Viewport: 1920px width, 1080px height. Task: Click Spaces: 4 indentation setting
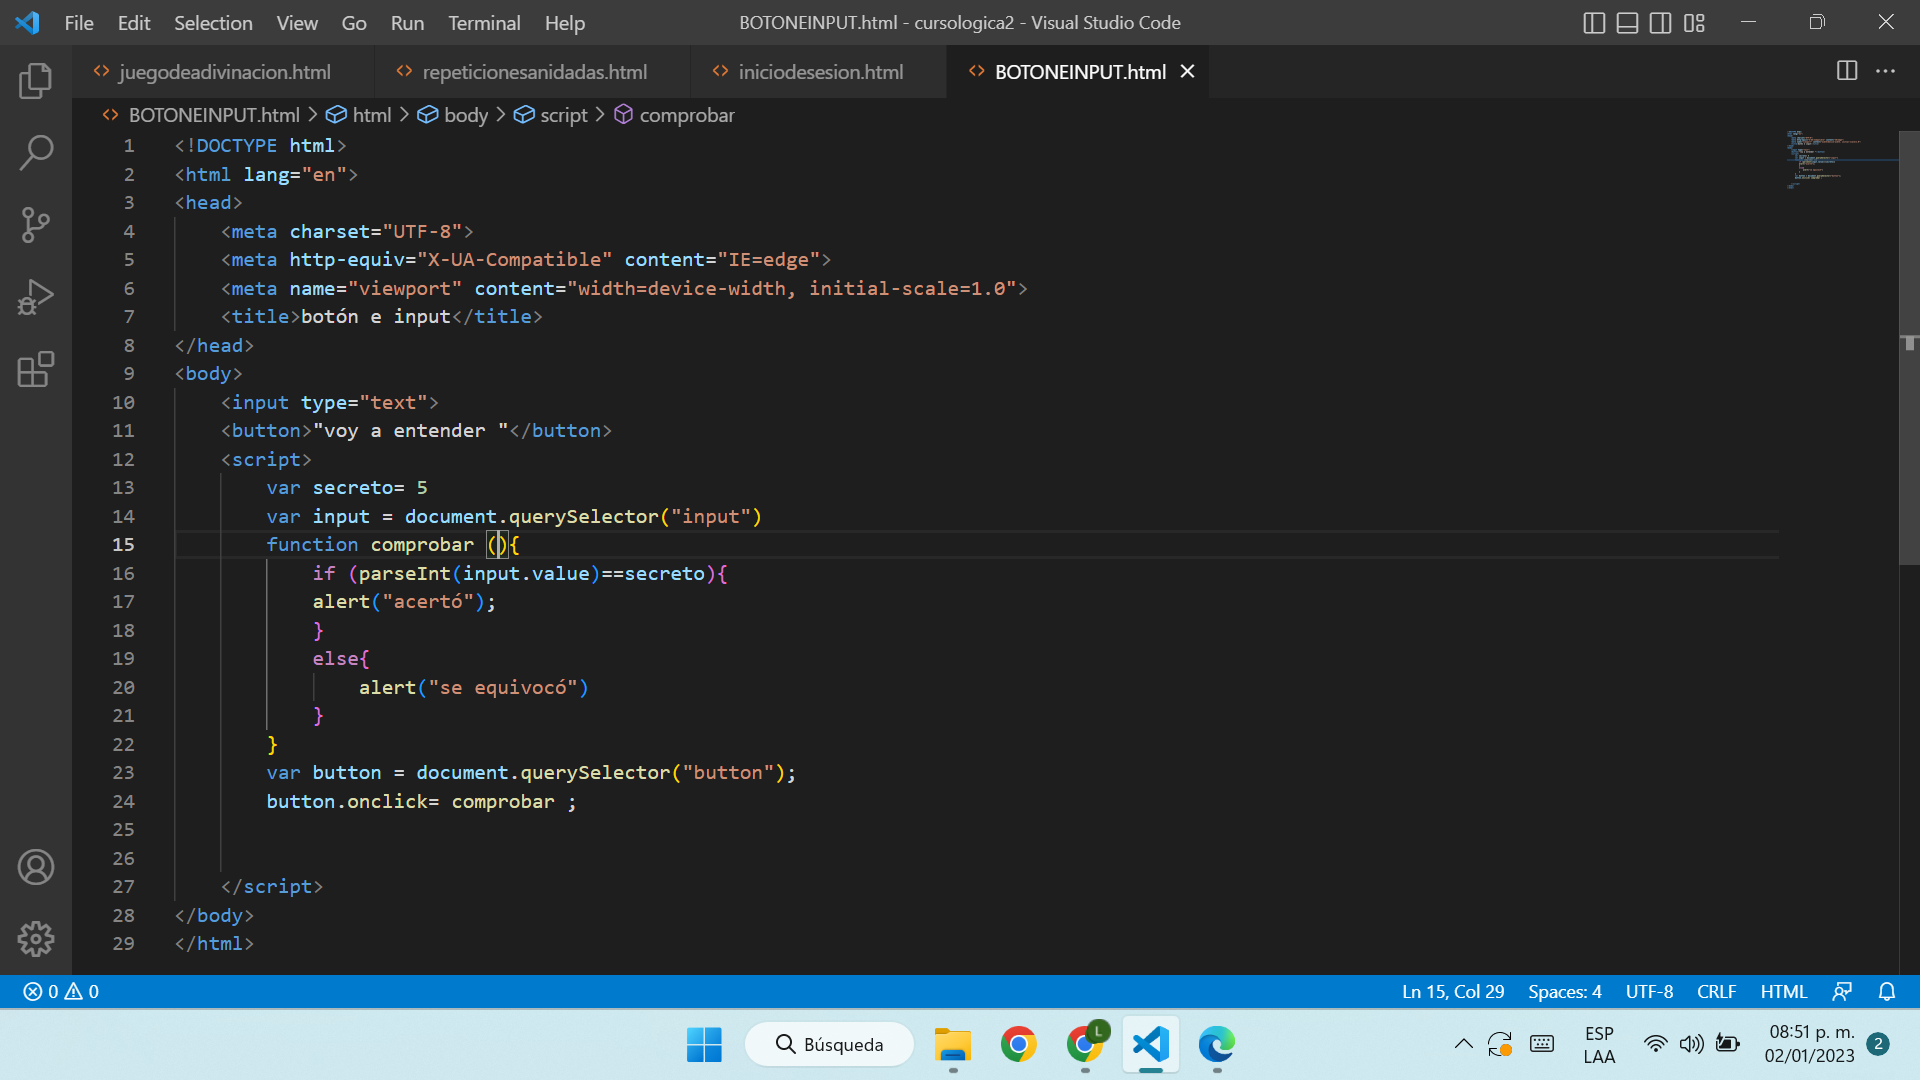click(x=1564, y=991)
